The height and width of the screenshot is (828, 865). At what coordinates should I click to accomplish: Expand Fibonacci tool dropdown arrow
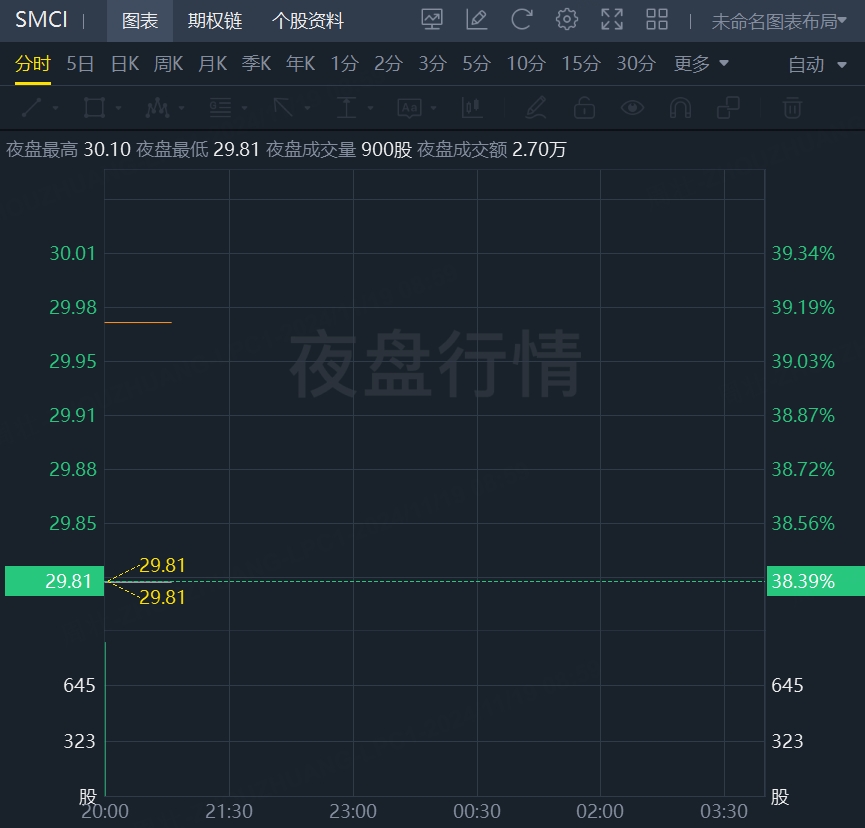[x=244, y=108]
